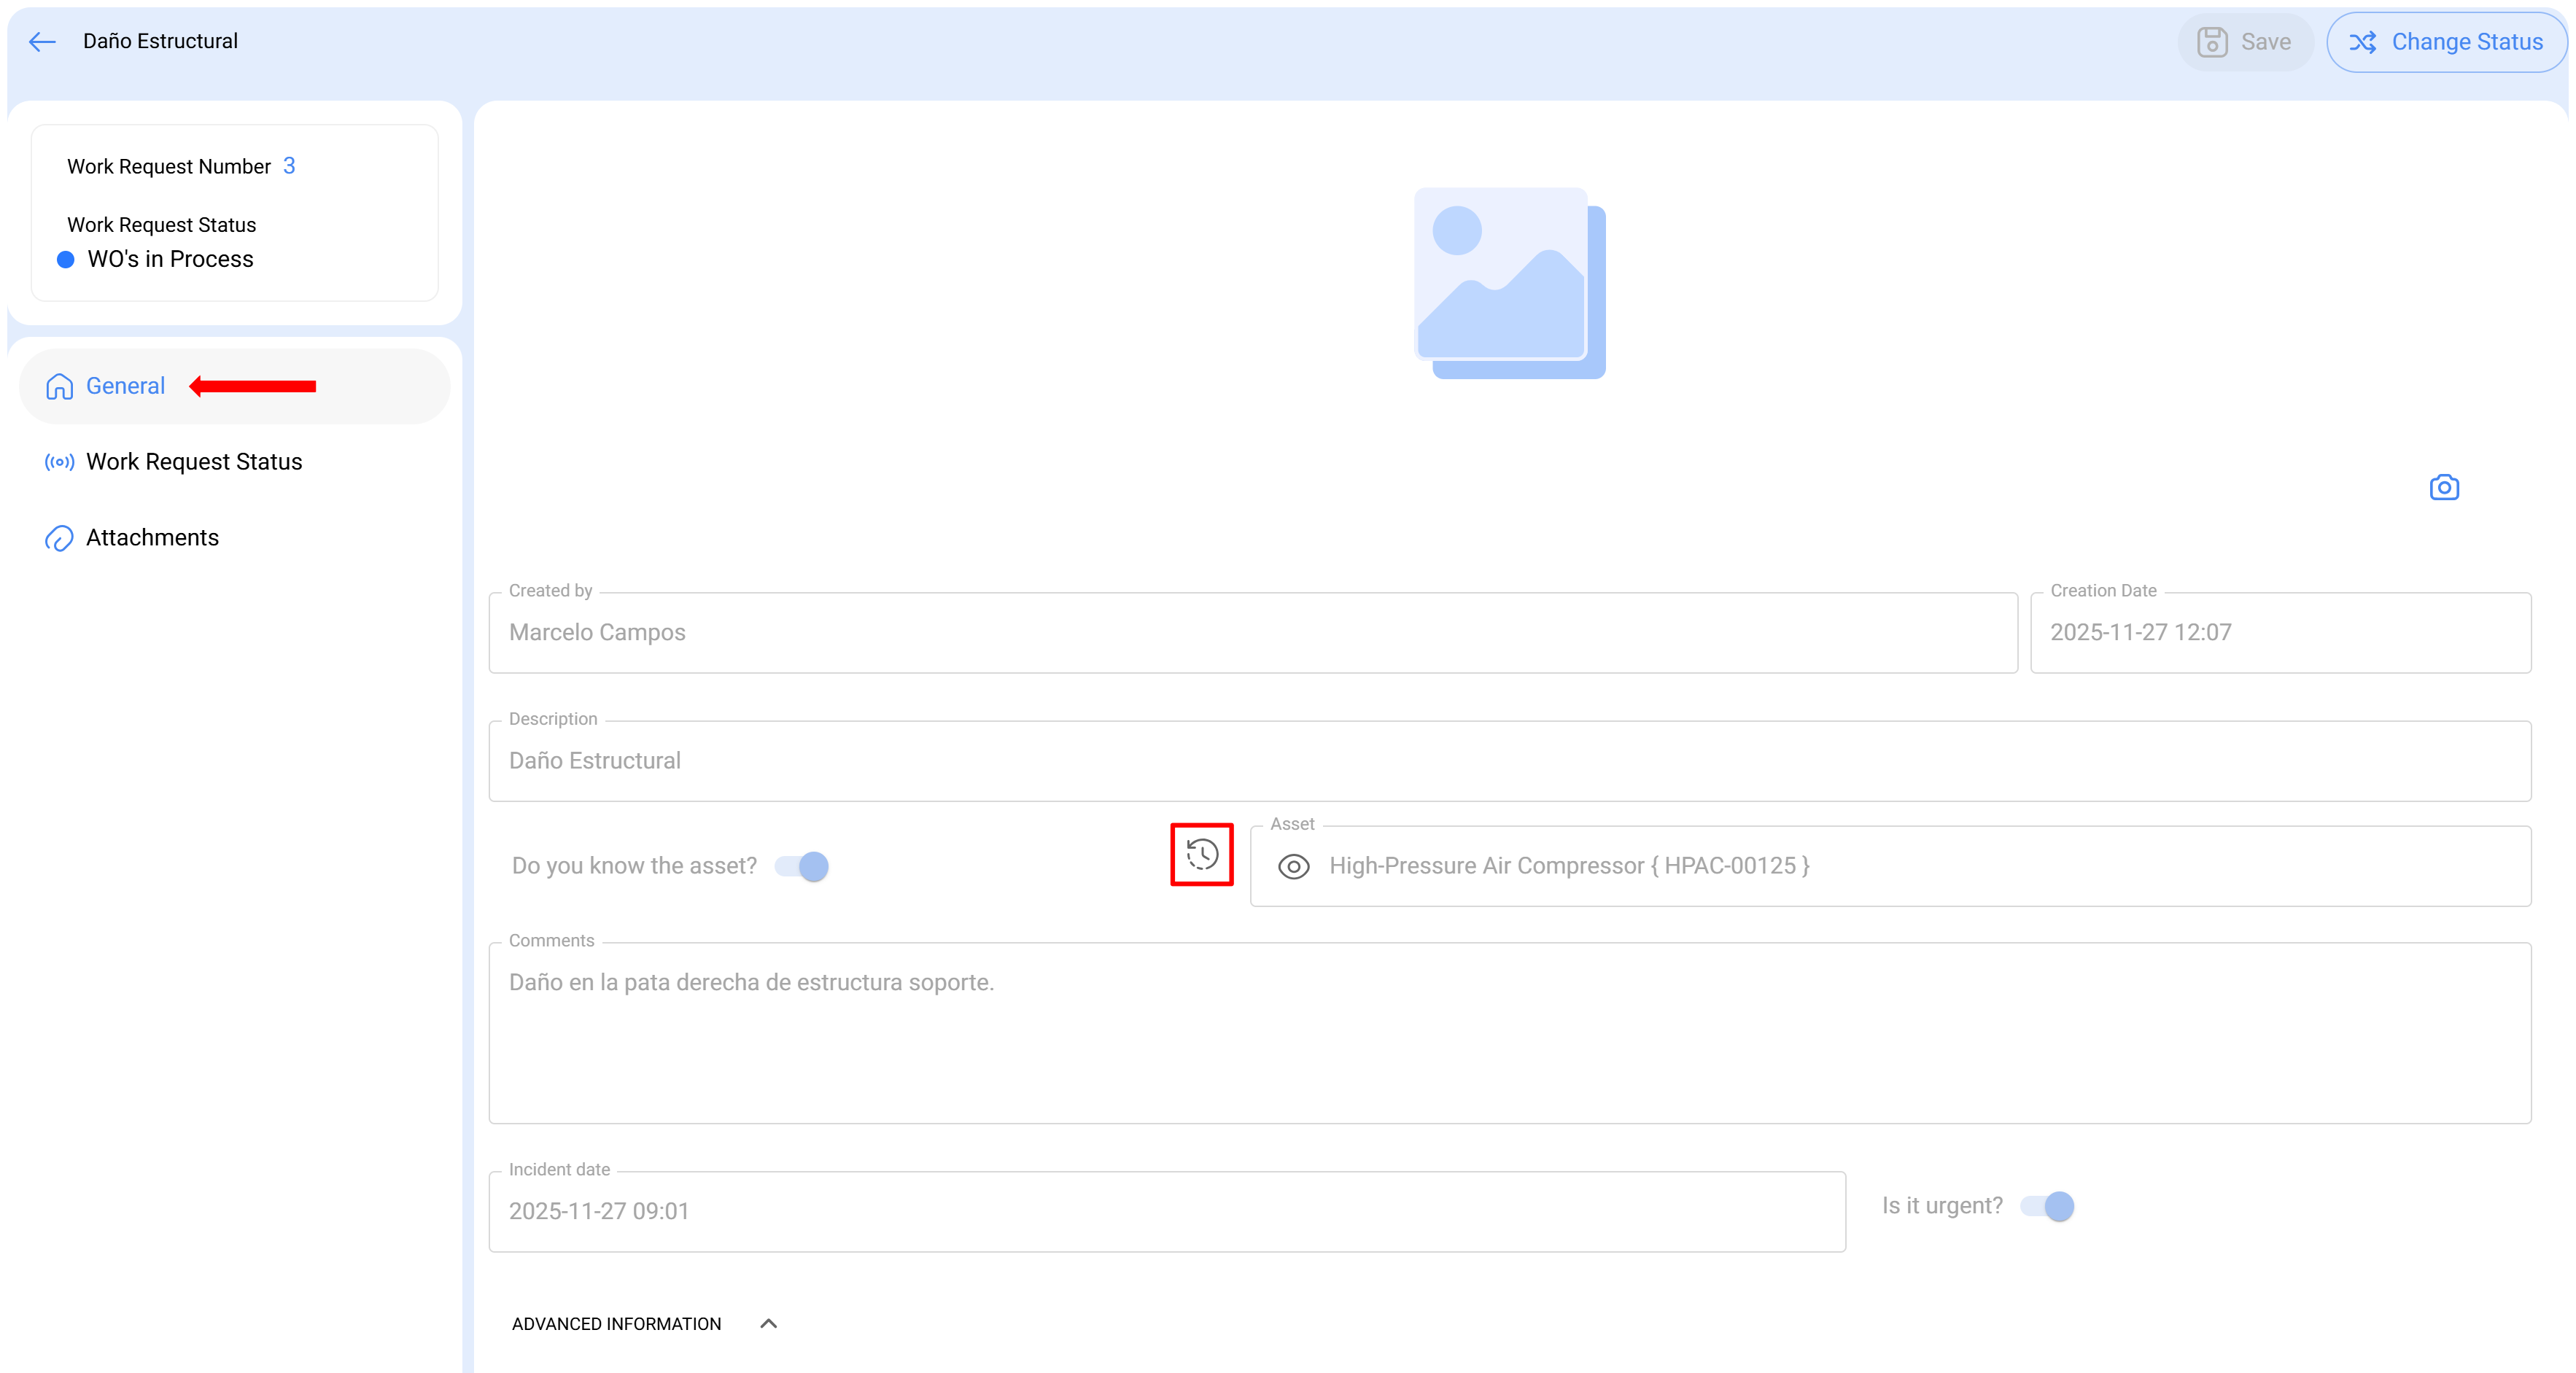
Task: Collapse Advanced Information chevron
Action: (x=768, y=1323)
